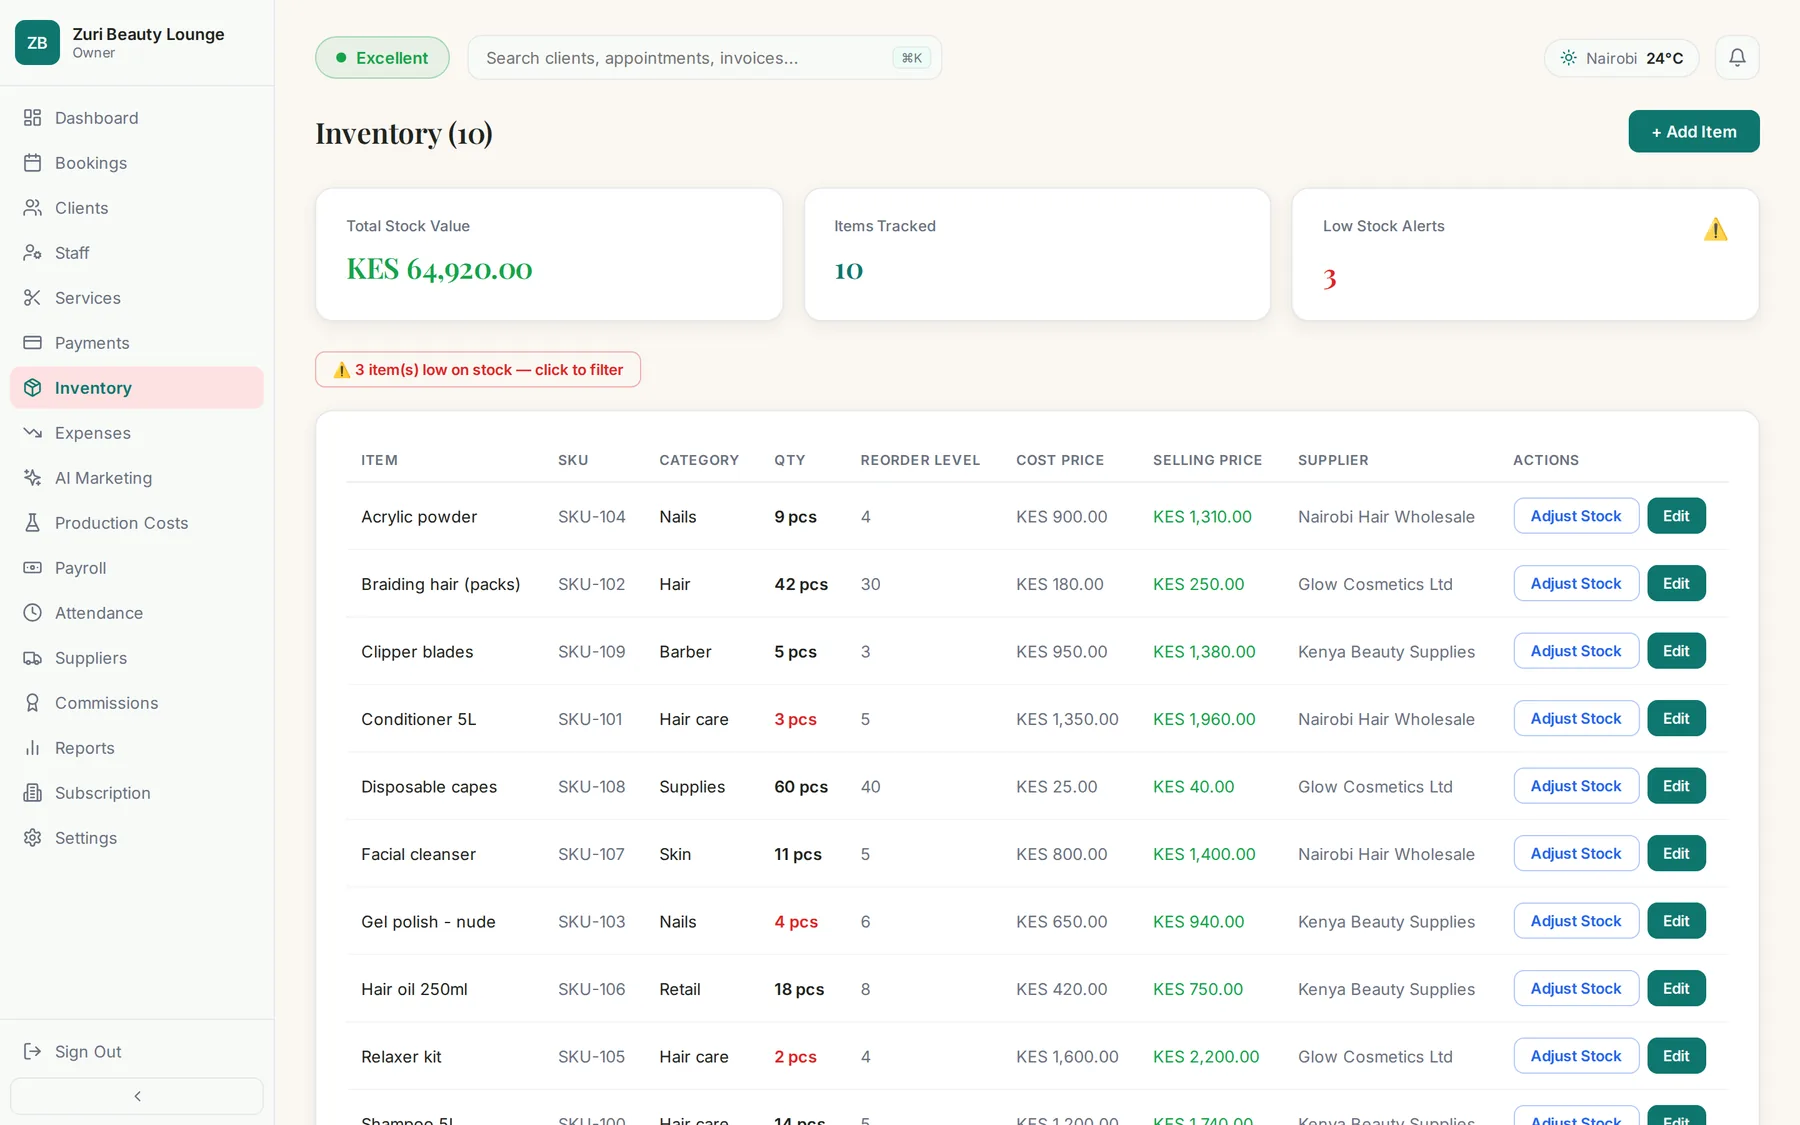1800x1125 pixels.
Task: Adjust stock for Conditioner 5L
Action: [1575, 719]
